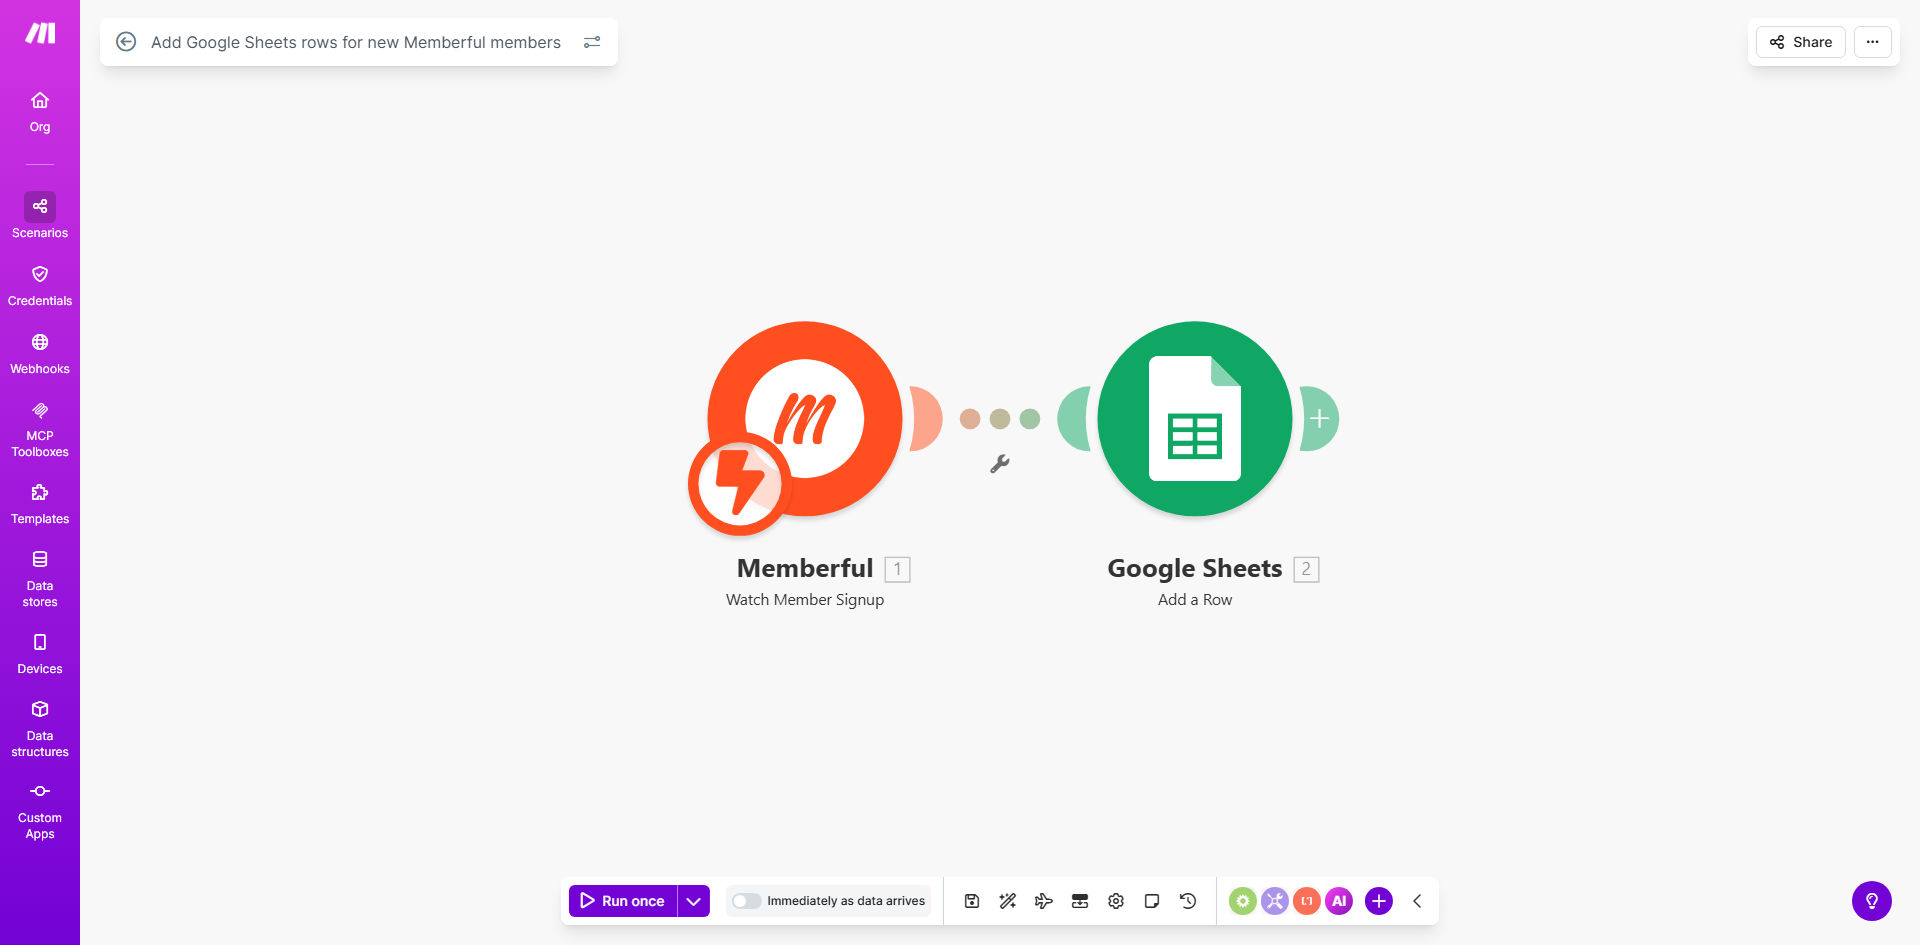Image resolution: width=1920 pixels, height=945 pixels.
Task: Click the wrench route filter icon
Action: (999, 464)
